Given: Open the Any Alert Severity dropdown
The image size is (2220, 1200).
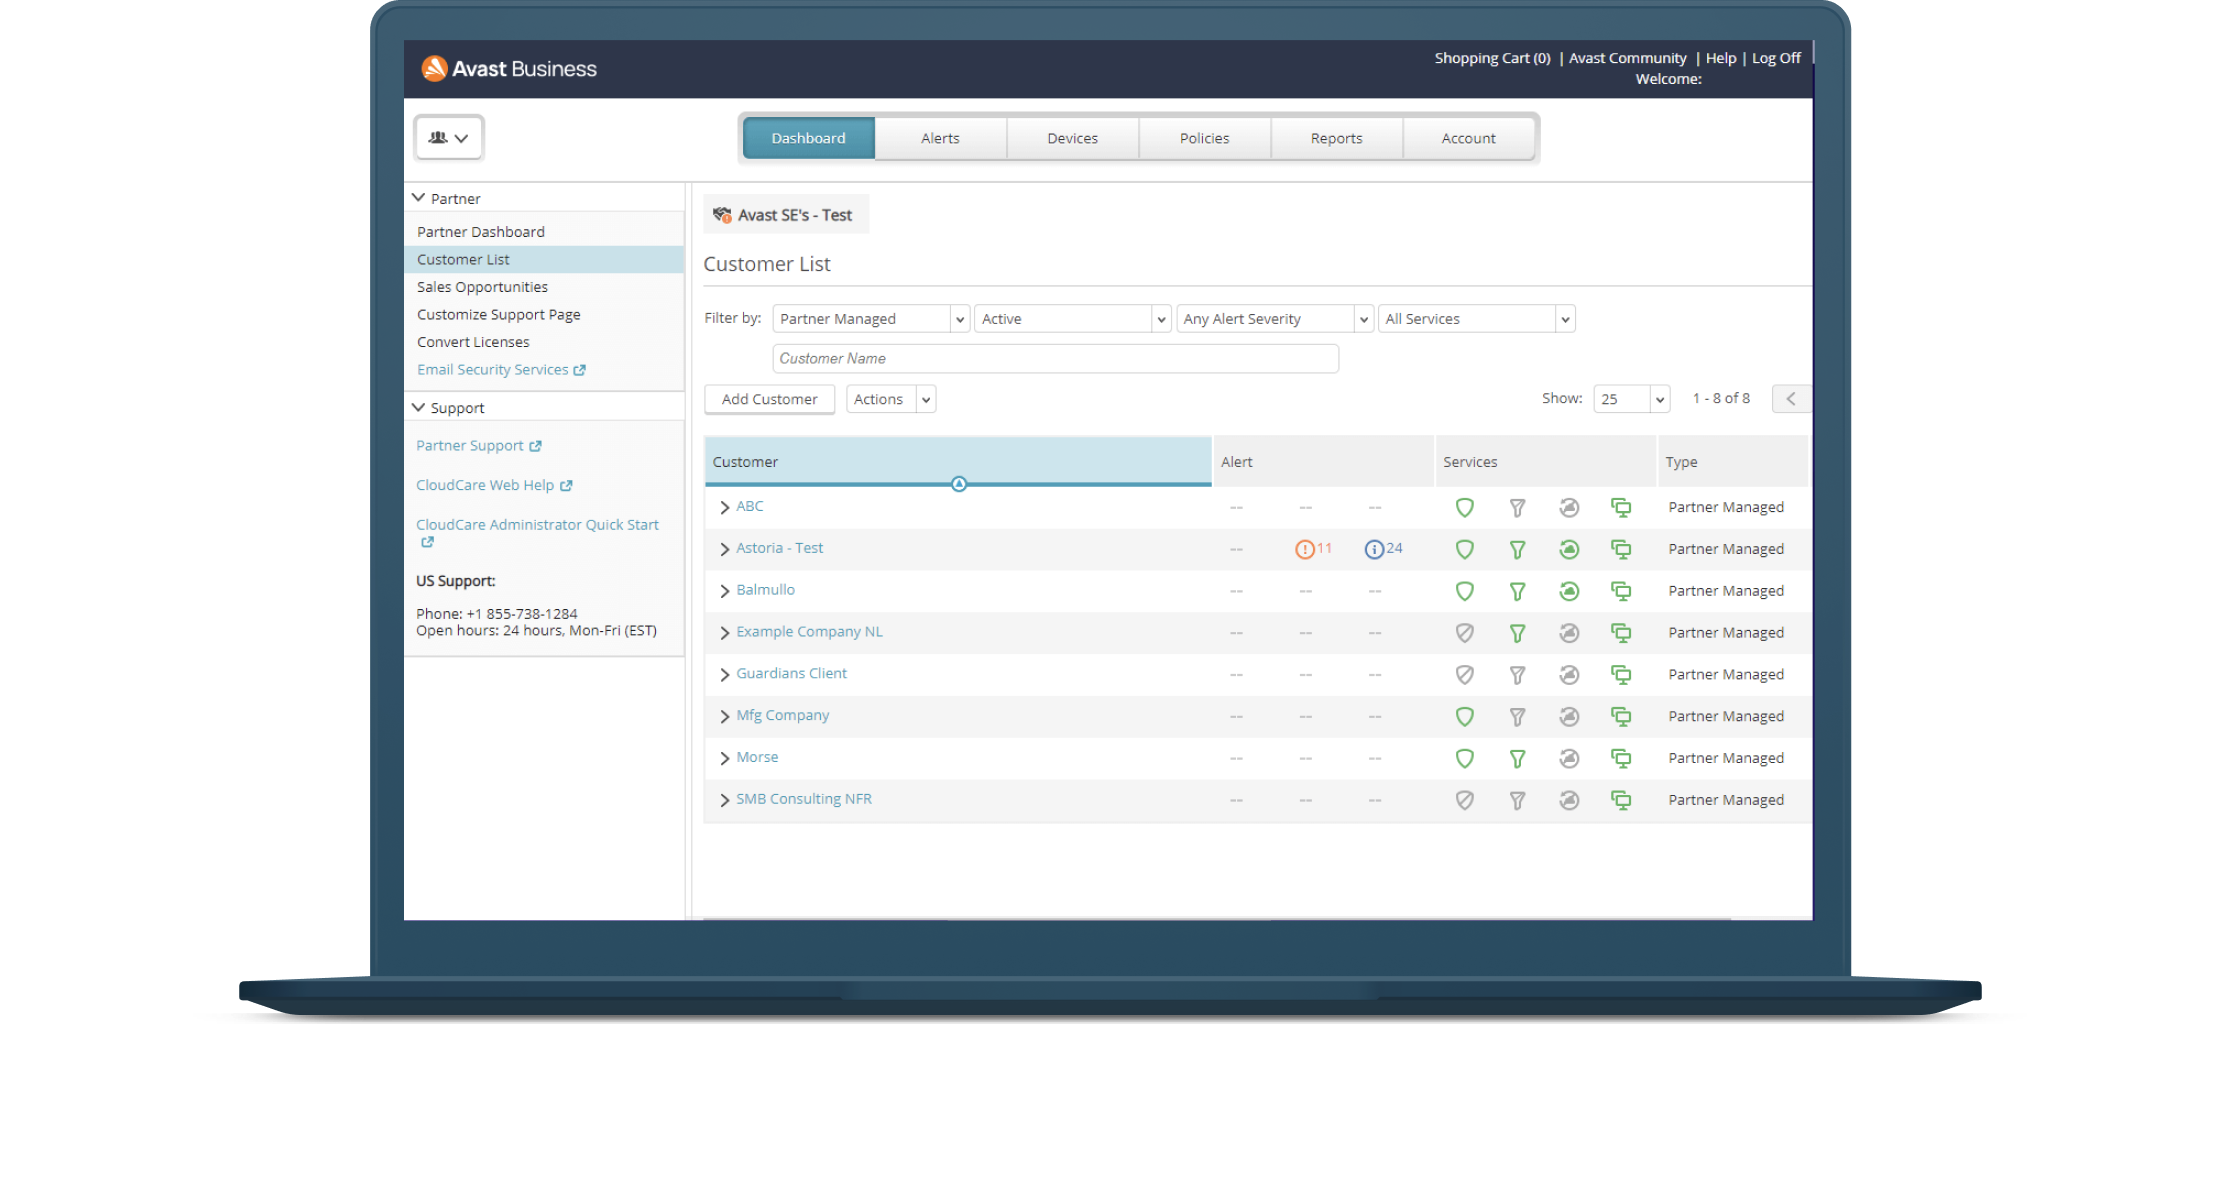Looking at the screenshot, I should point(1274,319).
